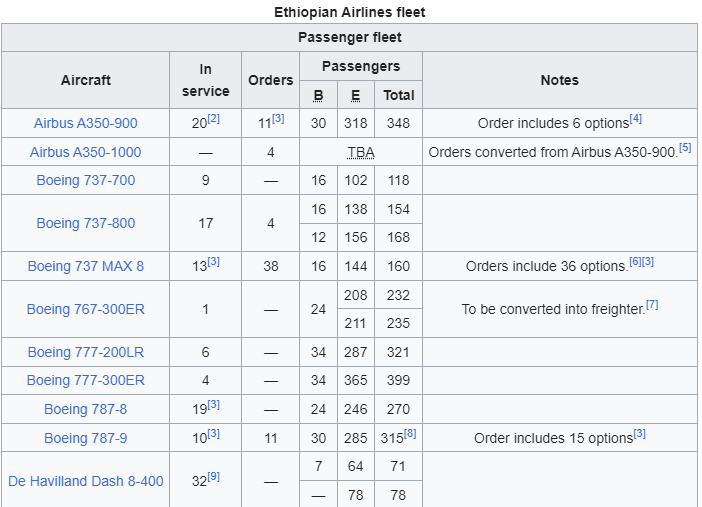The height and width of the screenshot is (507, 702).
Task: Click citation [2] next to A350-900 in service
Action: pos(214,119)
